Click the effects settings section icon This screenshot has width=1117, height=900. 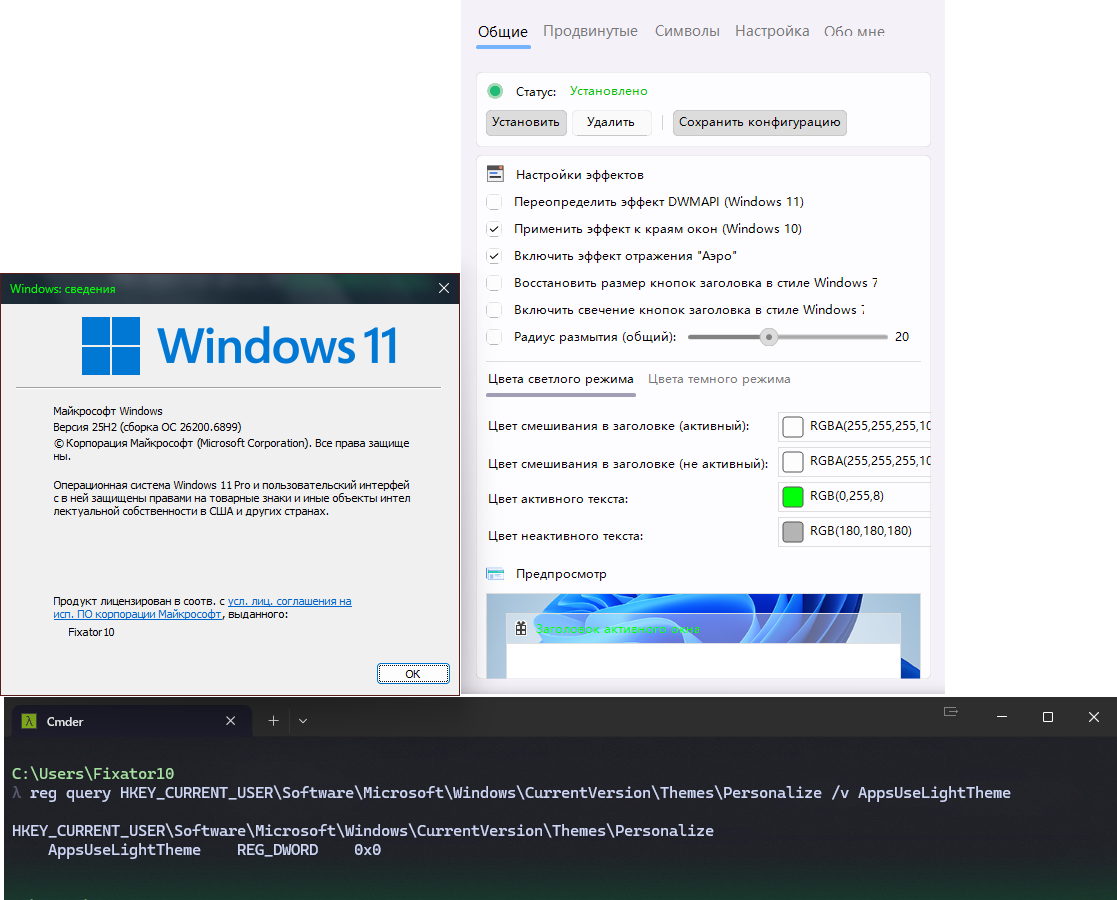(495, 174)
